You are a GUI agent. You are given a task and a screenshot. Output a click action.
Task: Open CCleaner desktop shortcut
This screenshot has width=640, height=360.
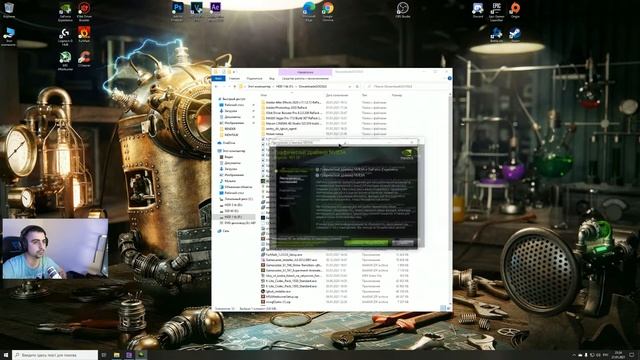(x=84, y=59)
